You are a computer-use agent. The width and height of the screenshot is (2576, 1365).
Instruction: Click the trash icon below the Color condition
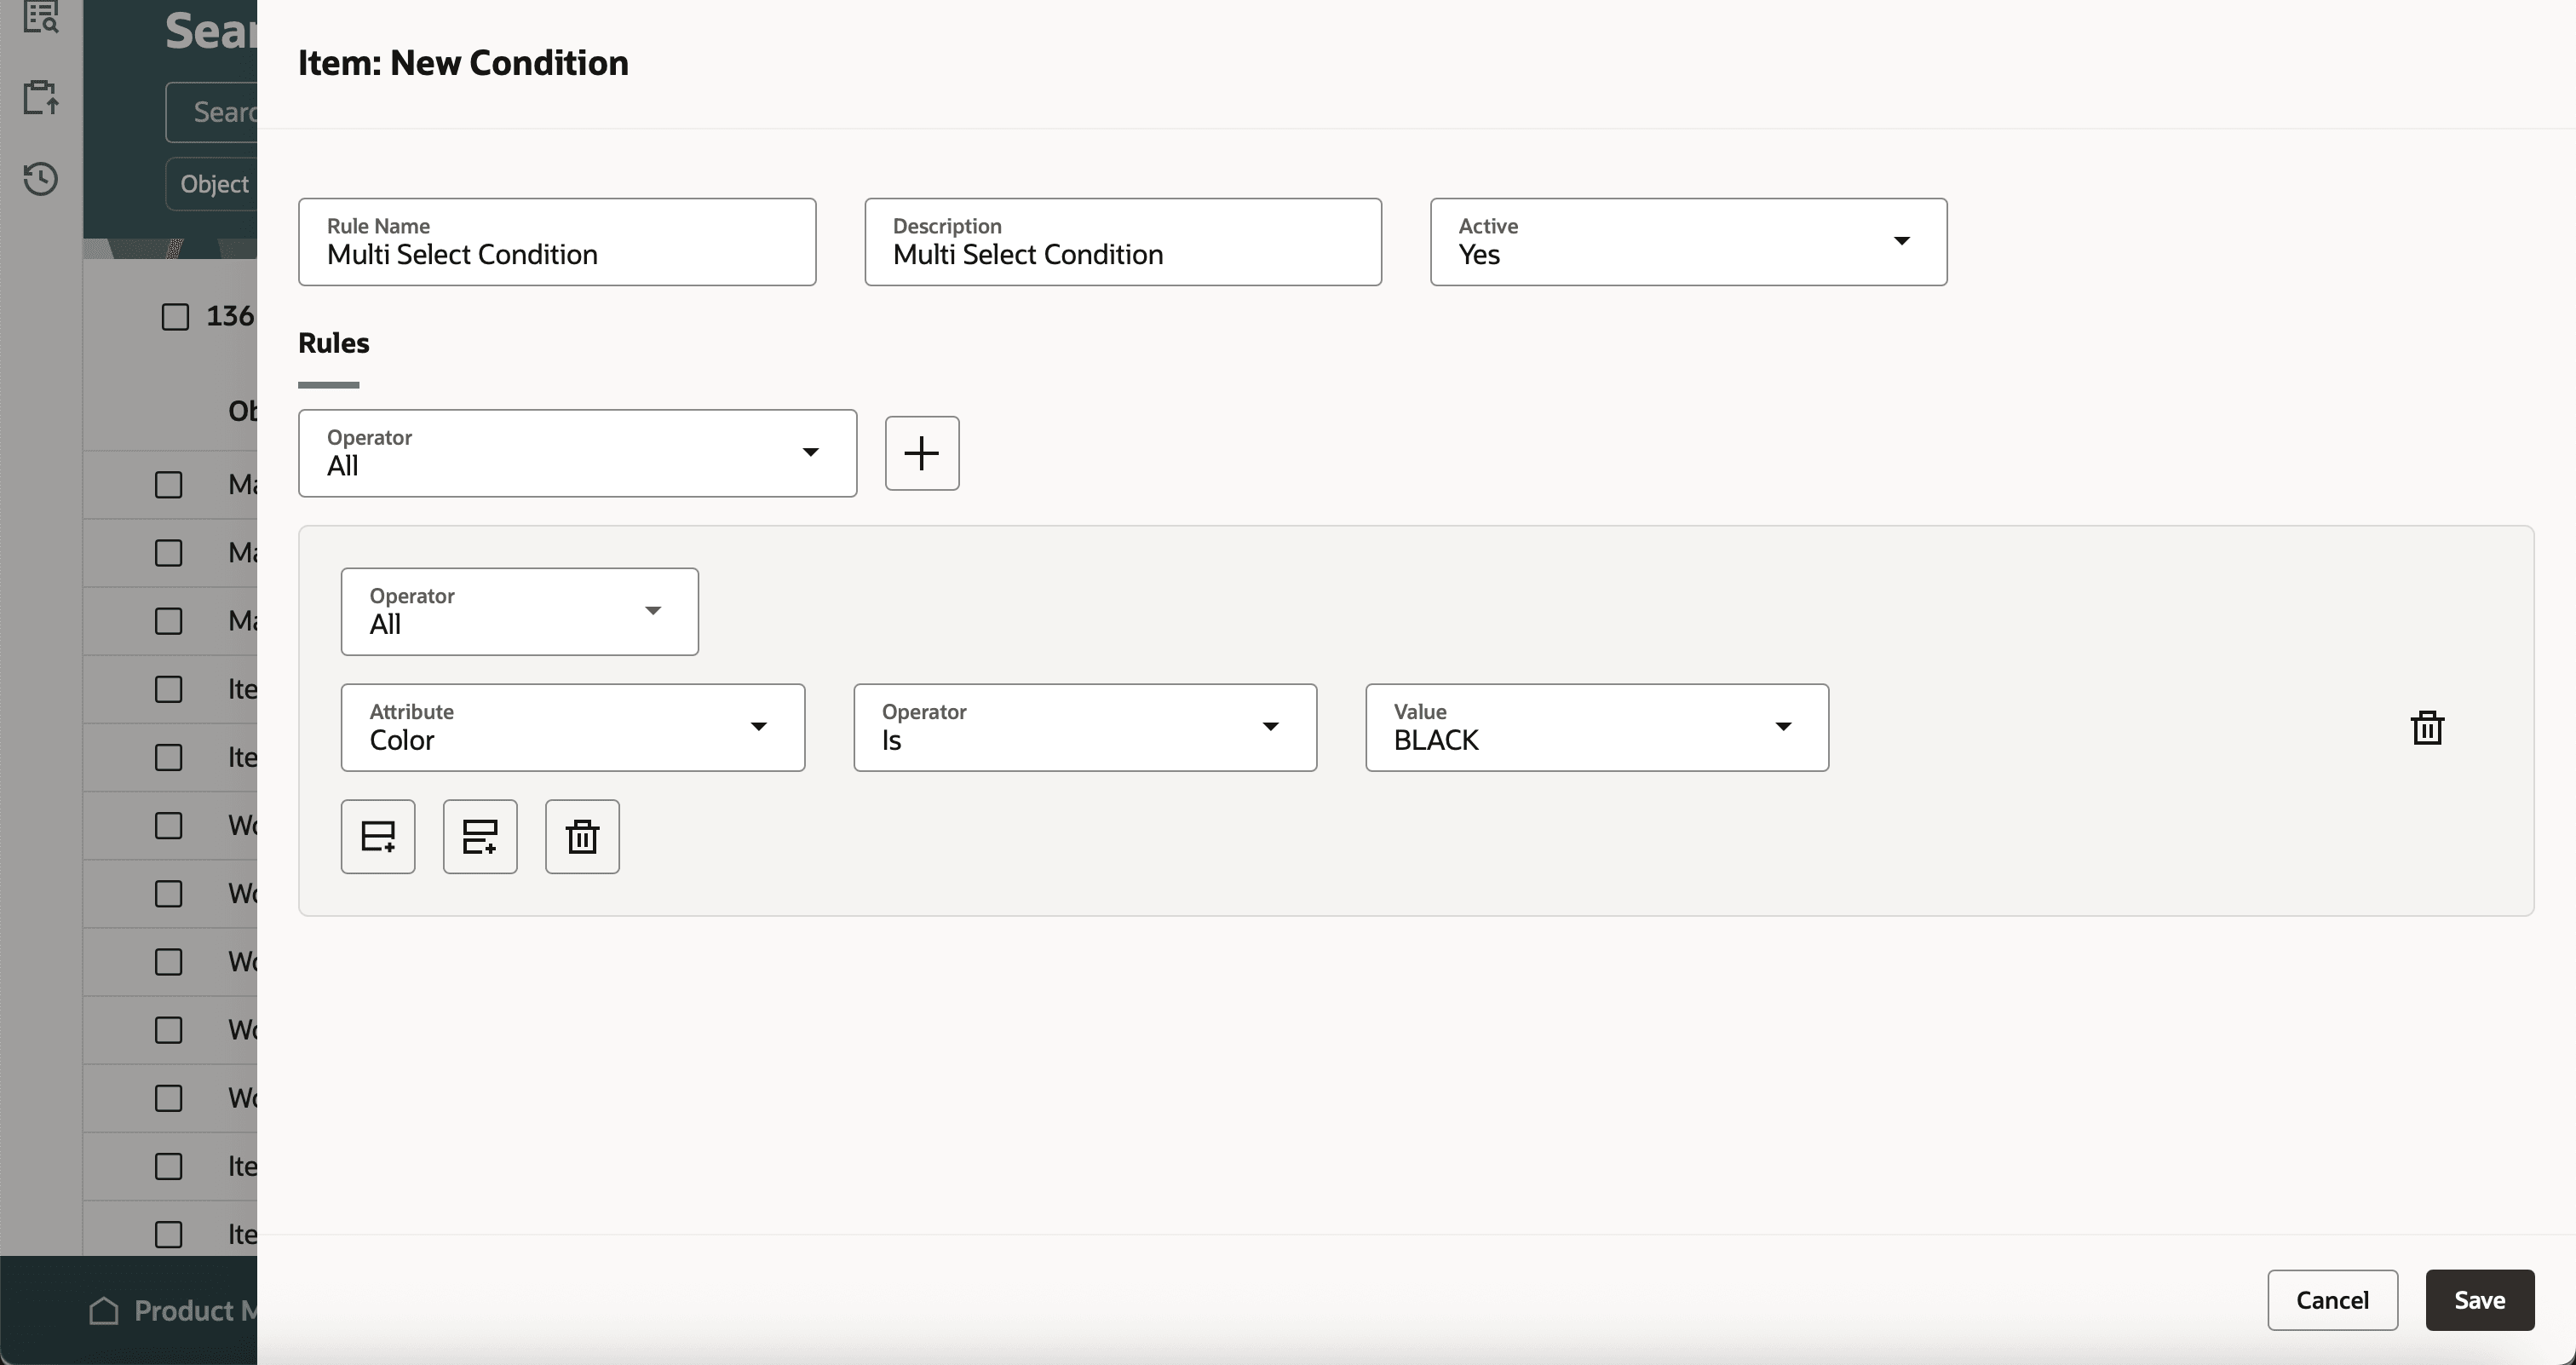coord(581,836)
